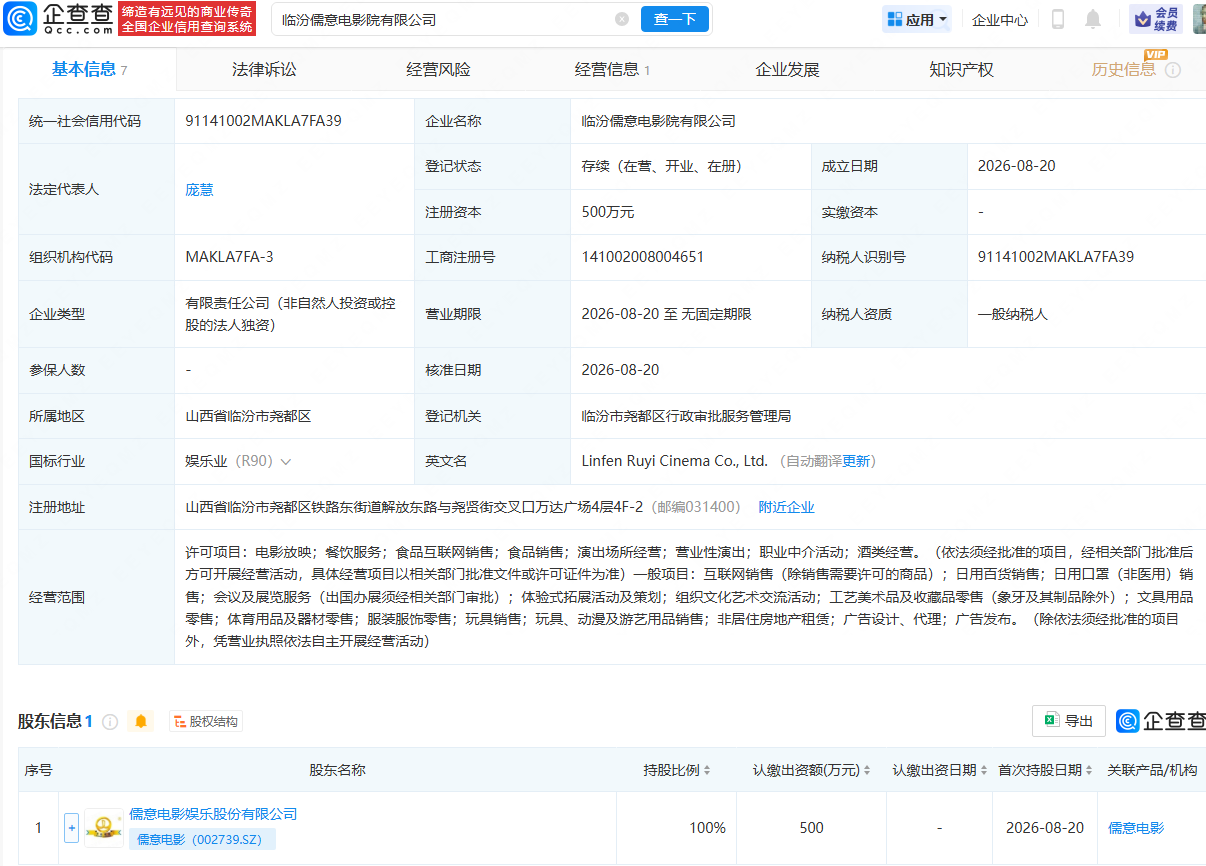Viewport: 1206px width, 866px height.
Task: Open the Qcc.com 企查查 logo home
Action: pyautogui.click(x=56, y=19)
